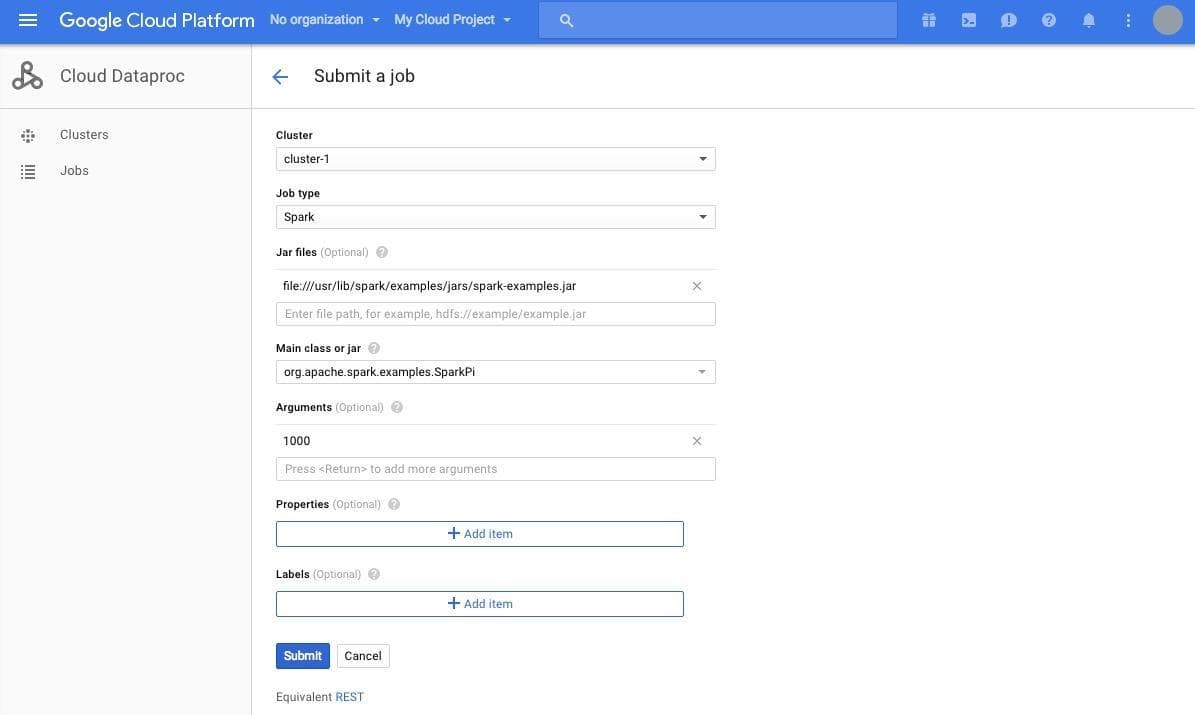Image resolution: width=1195 pixels, height=715 pixels.
Task: Submit the job
Action: (x=303, y=656)
